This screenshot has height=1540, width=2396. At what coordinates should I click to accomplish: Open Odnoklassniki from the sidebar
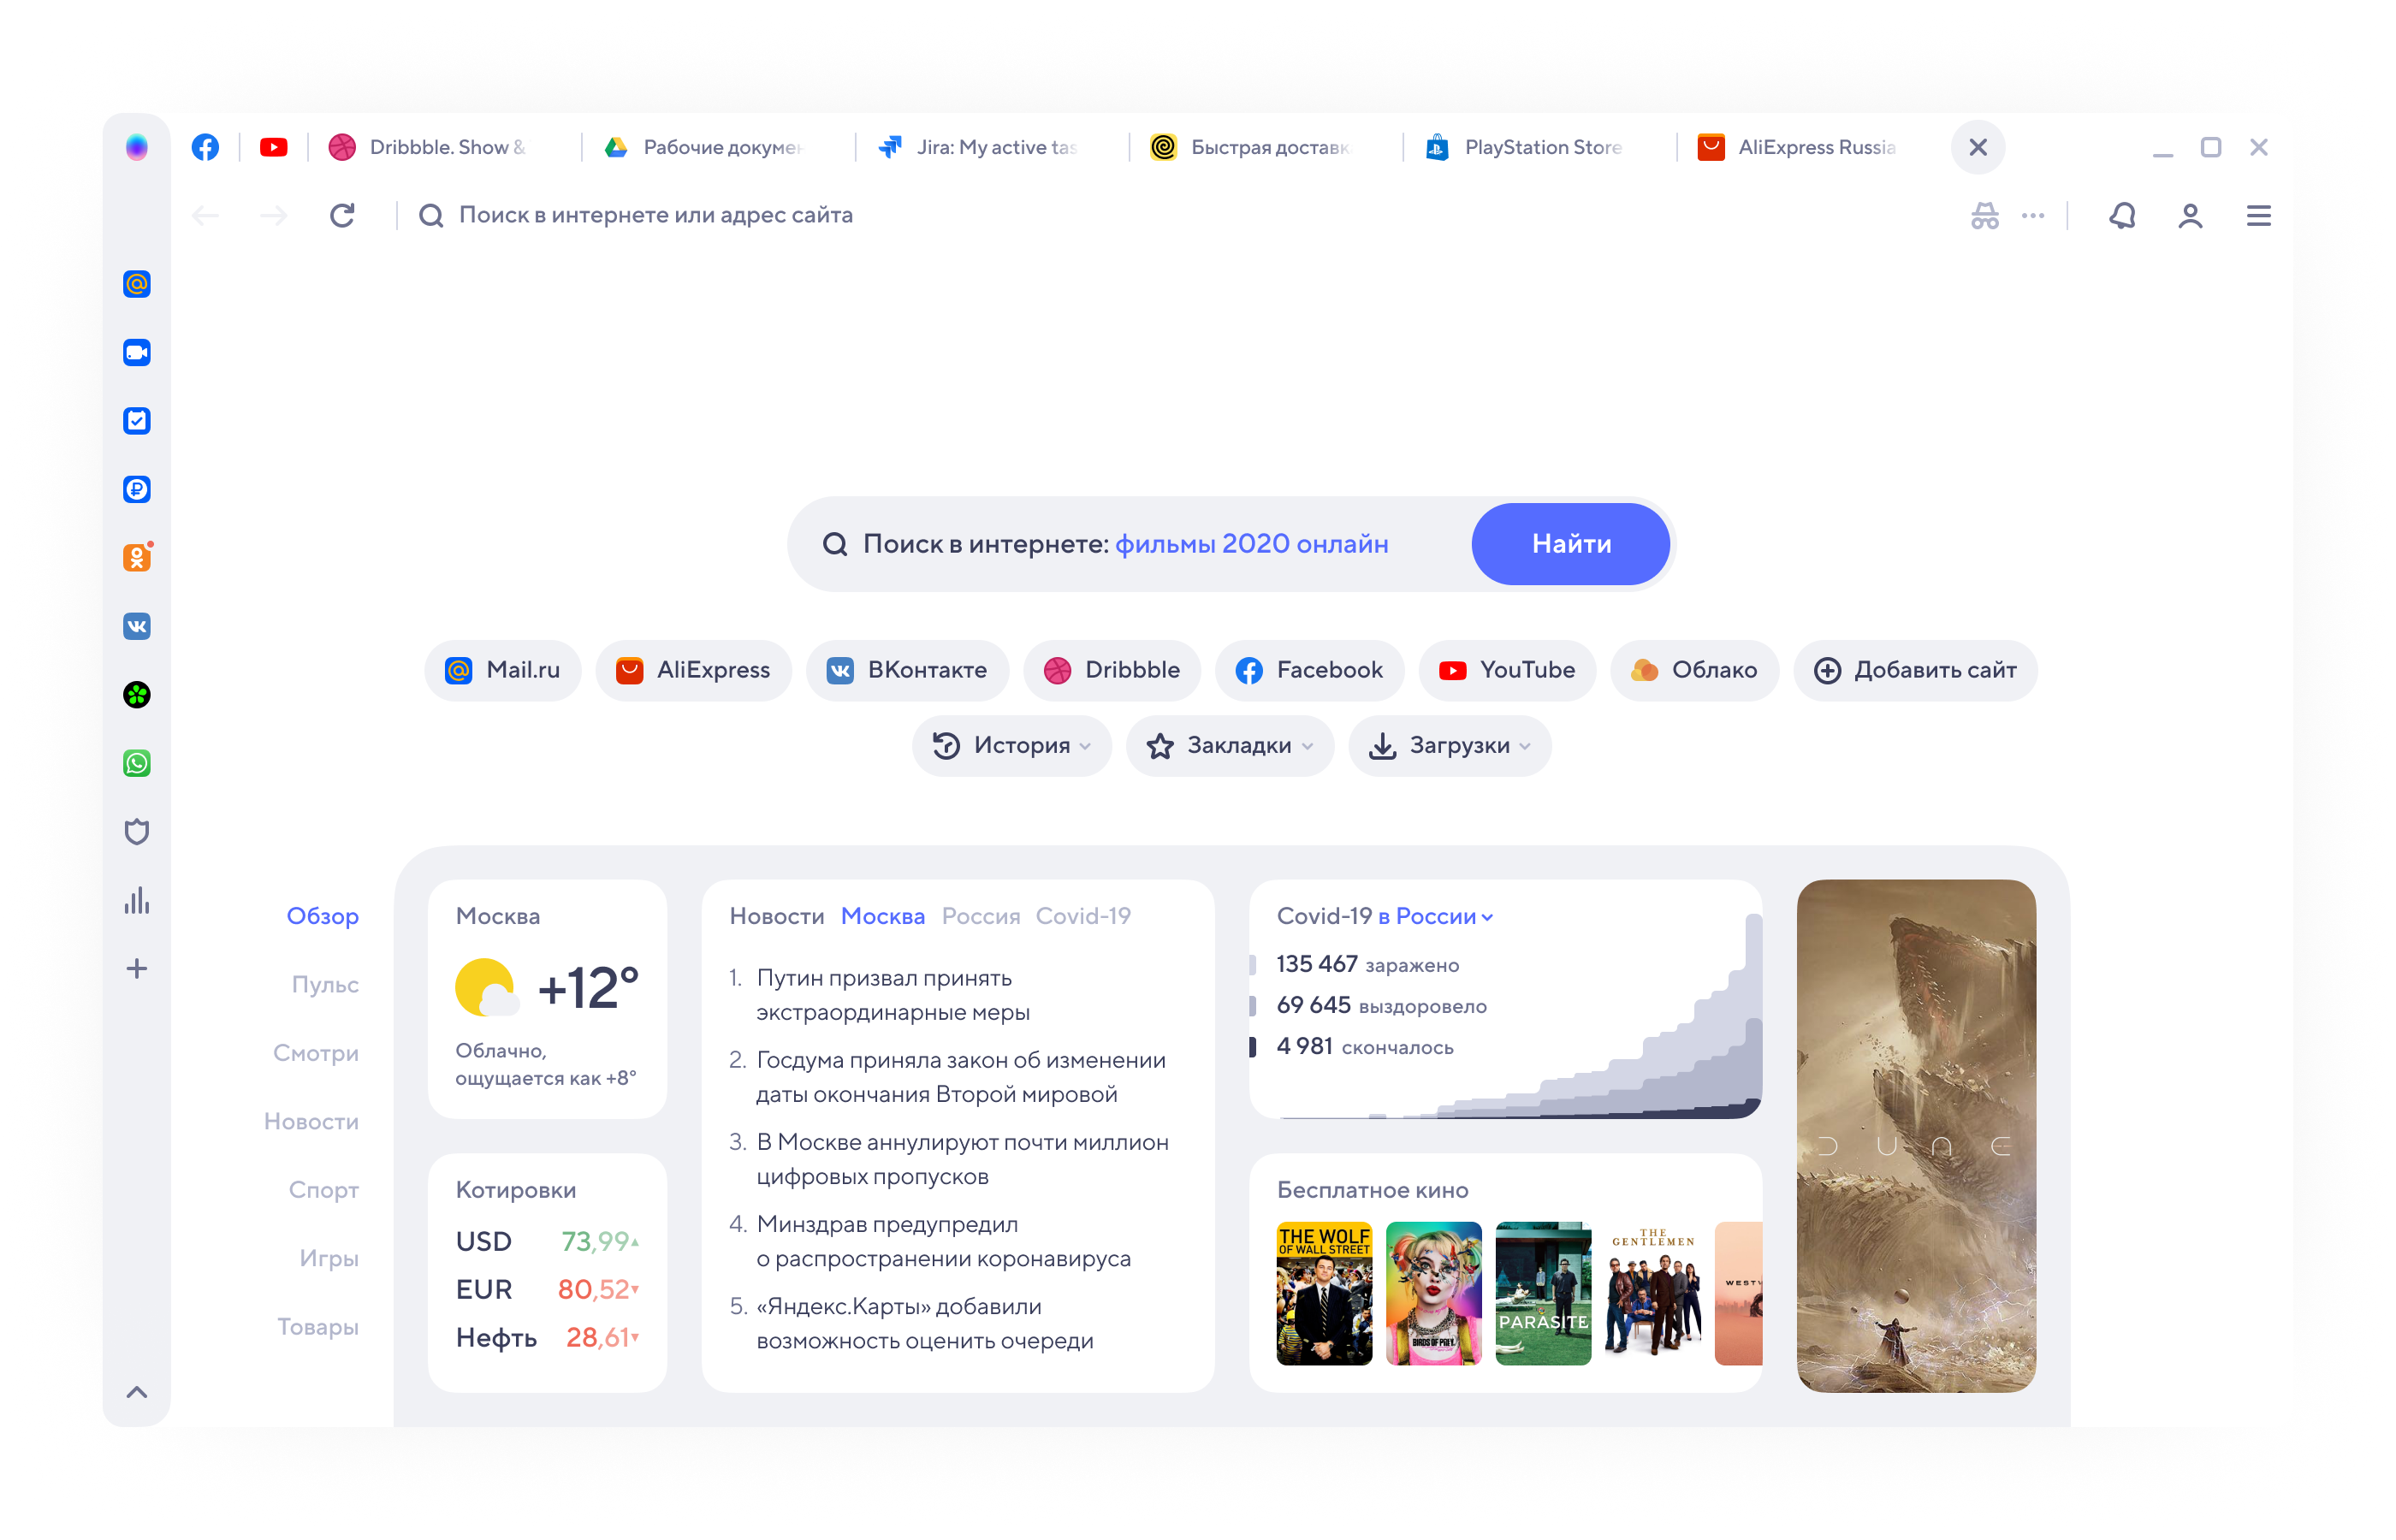(x=137, y=558)
